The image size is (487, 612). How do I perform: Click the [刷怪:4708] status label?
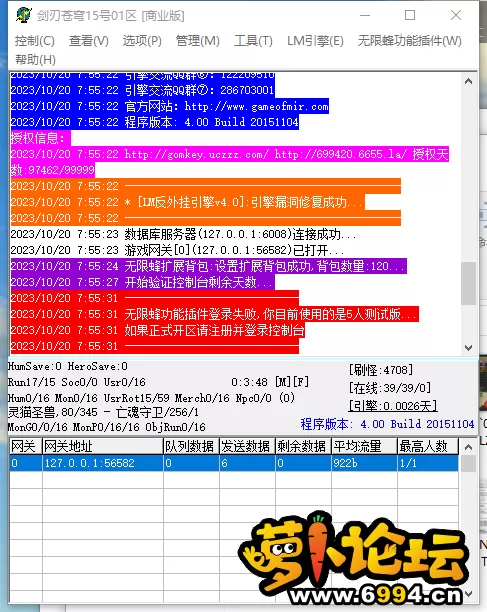point(381,370)
